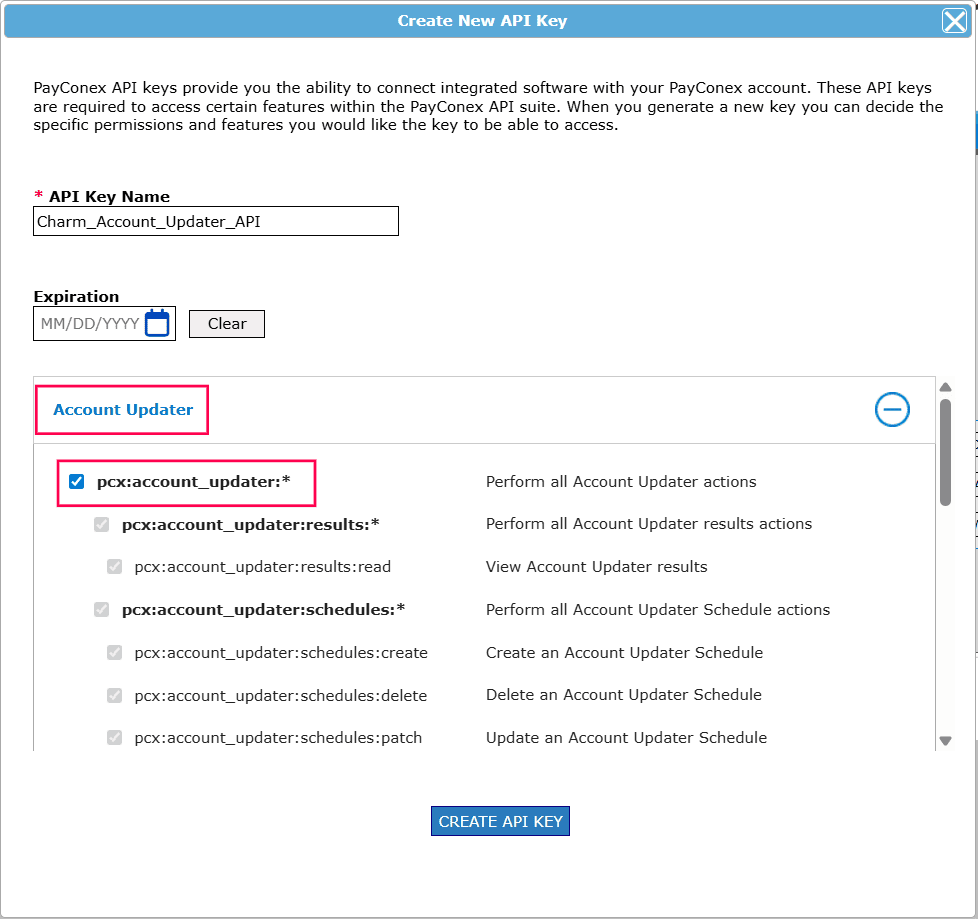This screenshot has width=978, height=919.
Task: Enable the pcx:account_updater:schedules:patch permission
Action: point(113,737)
